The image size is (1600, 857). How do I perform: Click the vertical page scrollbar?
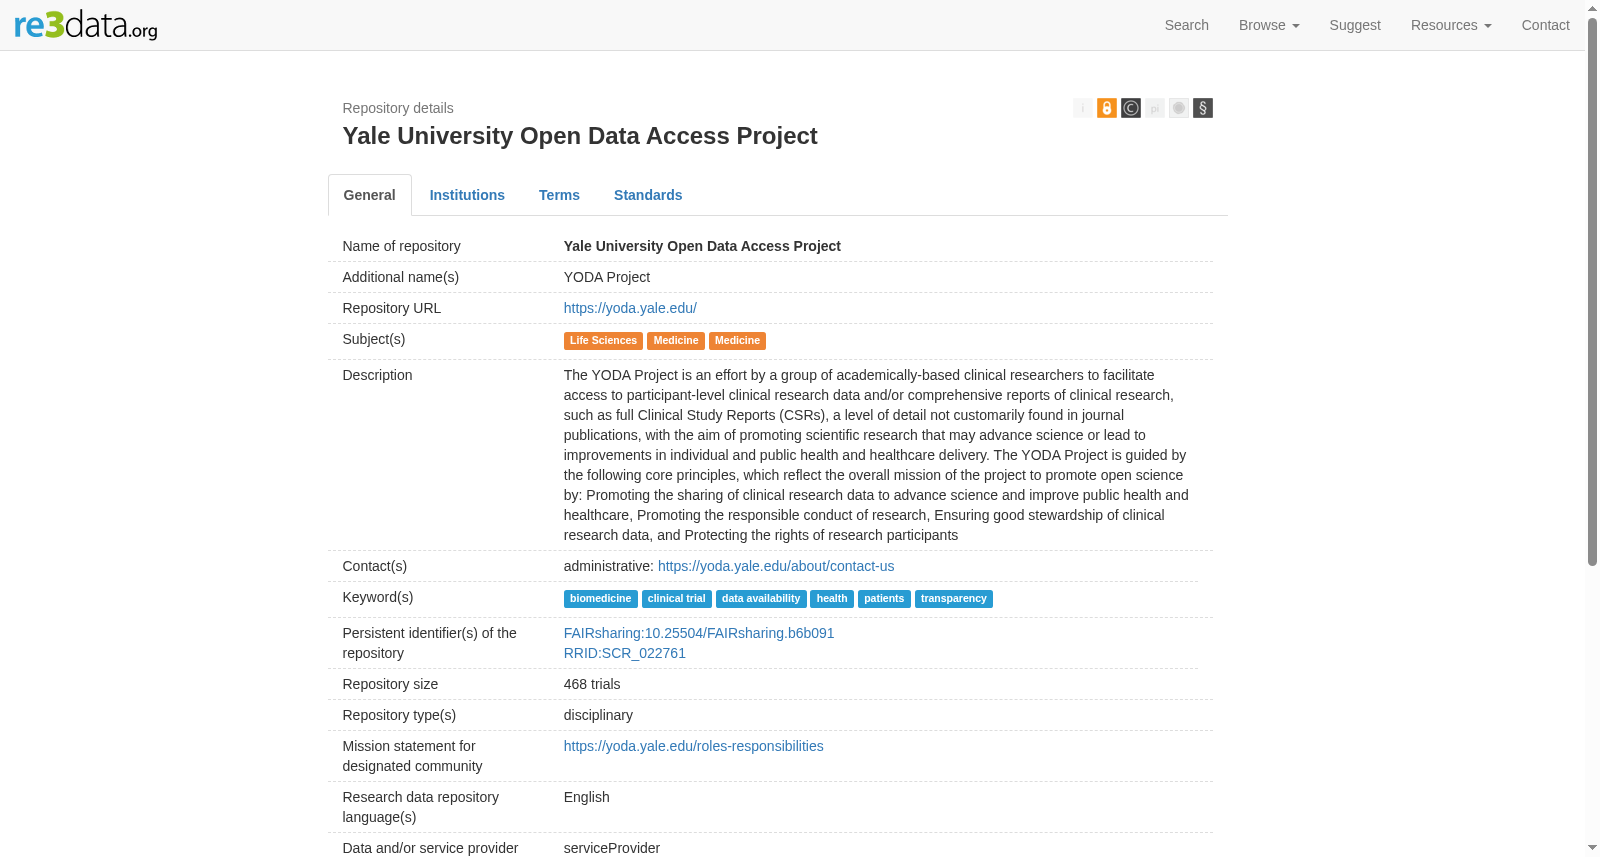[x=1593, y=291]
